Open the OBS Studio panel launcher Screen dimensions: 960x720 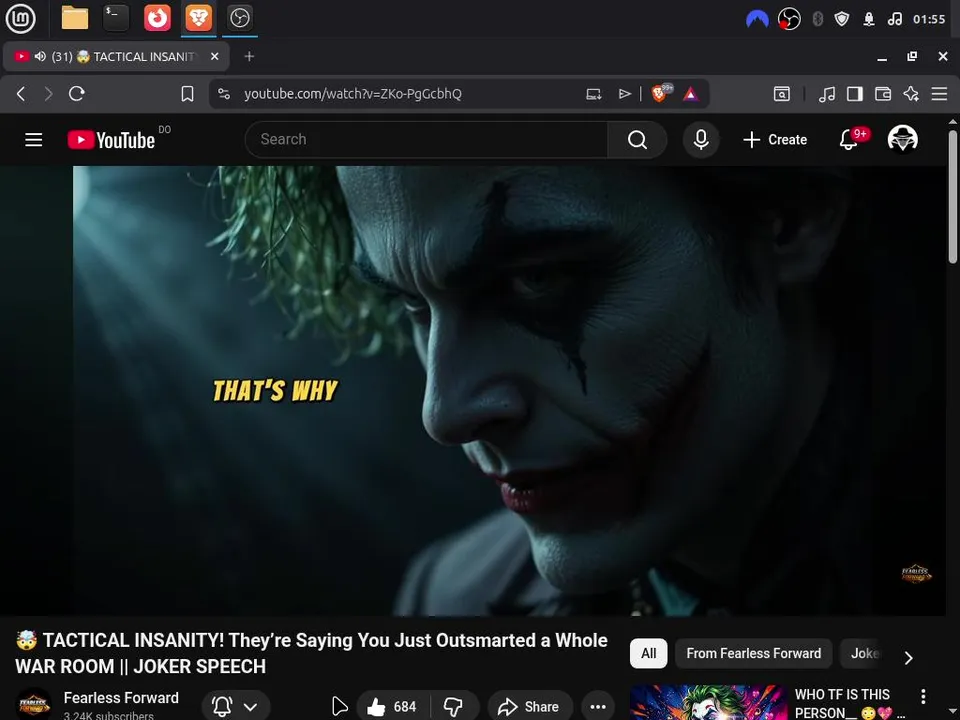click(x=239, y=18)
